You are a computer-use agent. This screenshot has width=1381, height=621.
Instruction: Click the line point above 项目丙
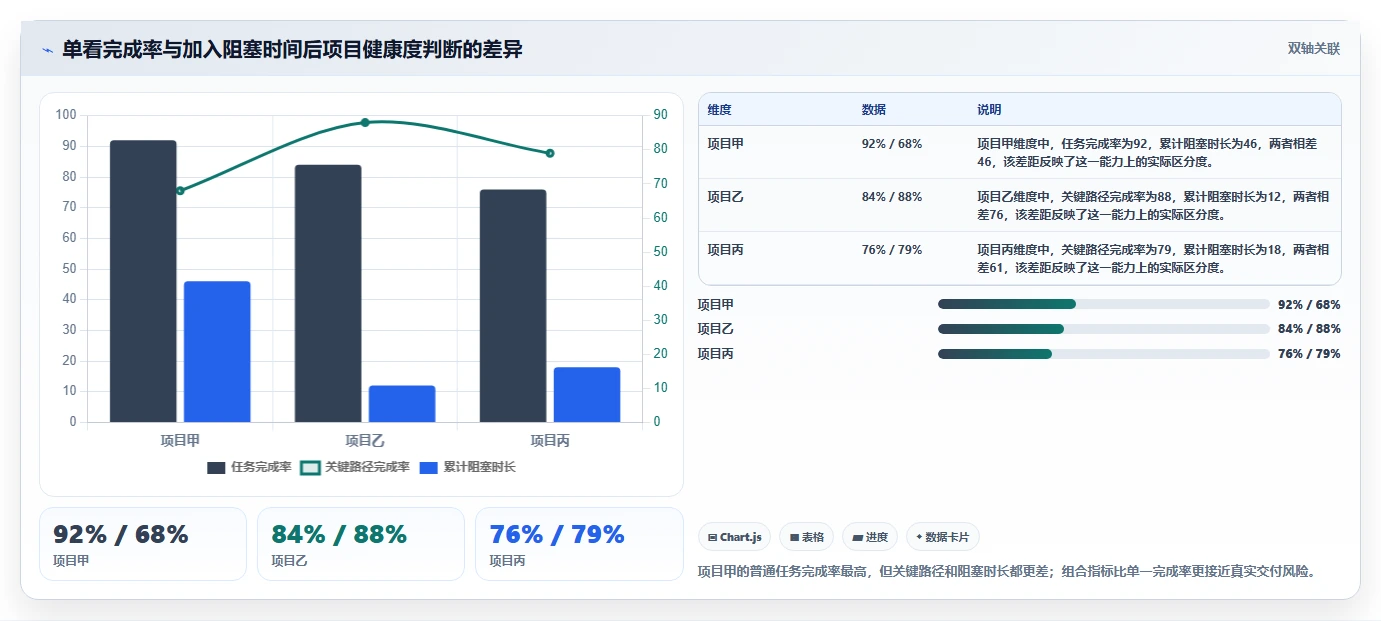point(550,153)
